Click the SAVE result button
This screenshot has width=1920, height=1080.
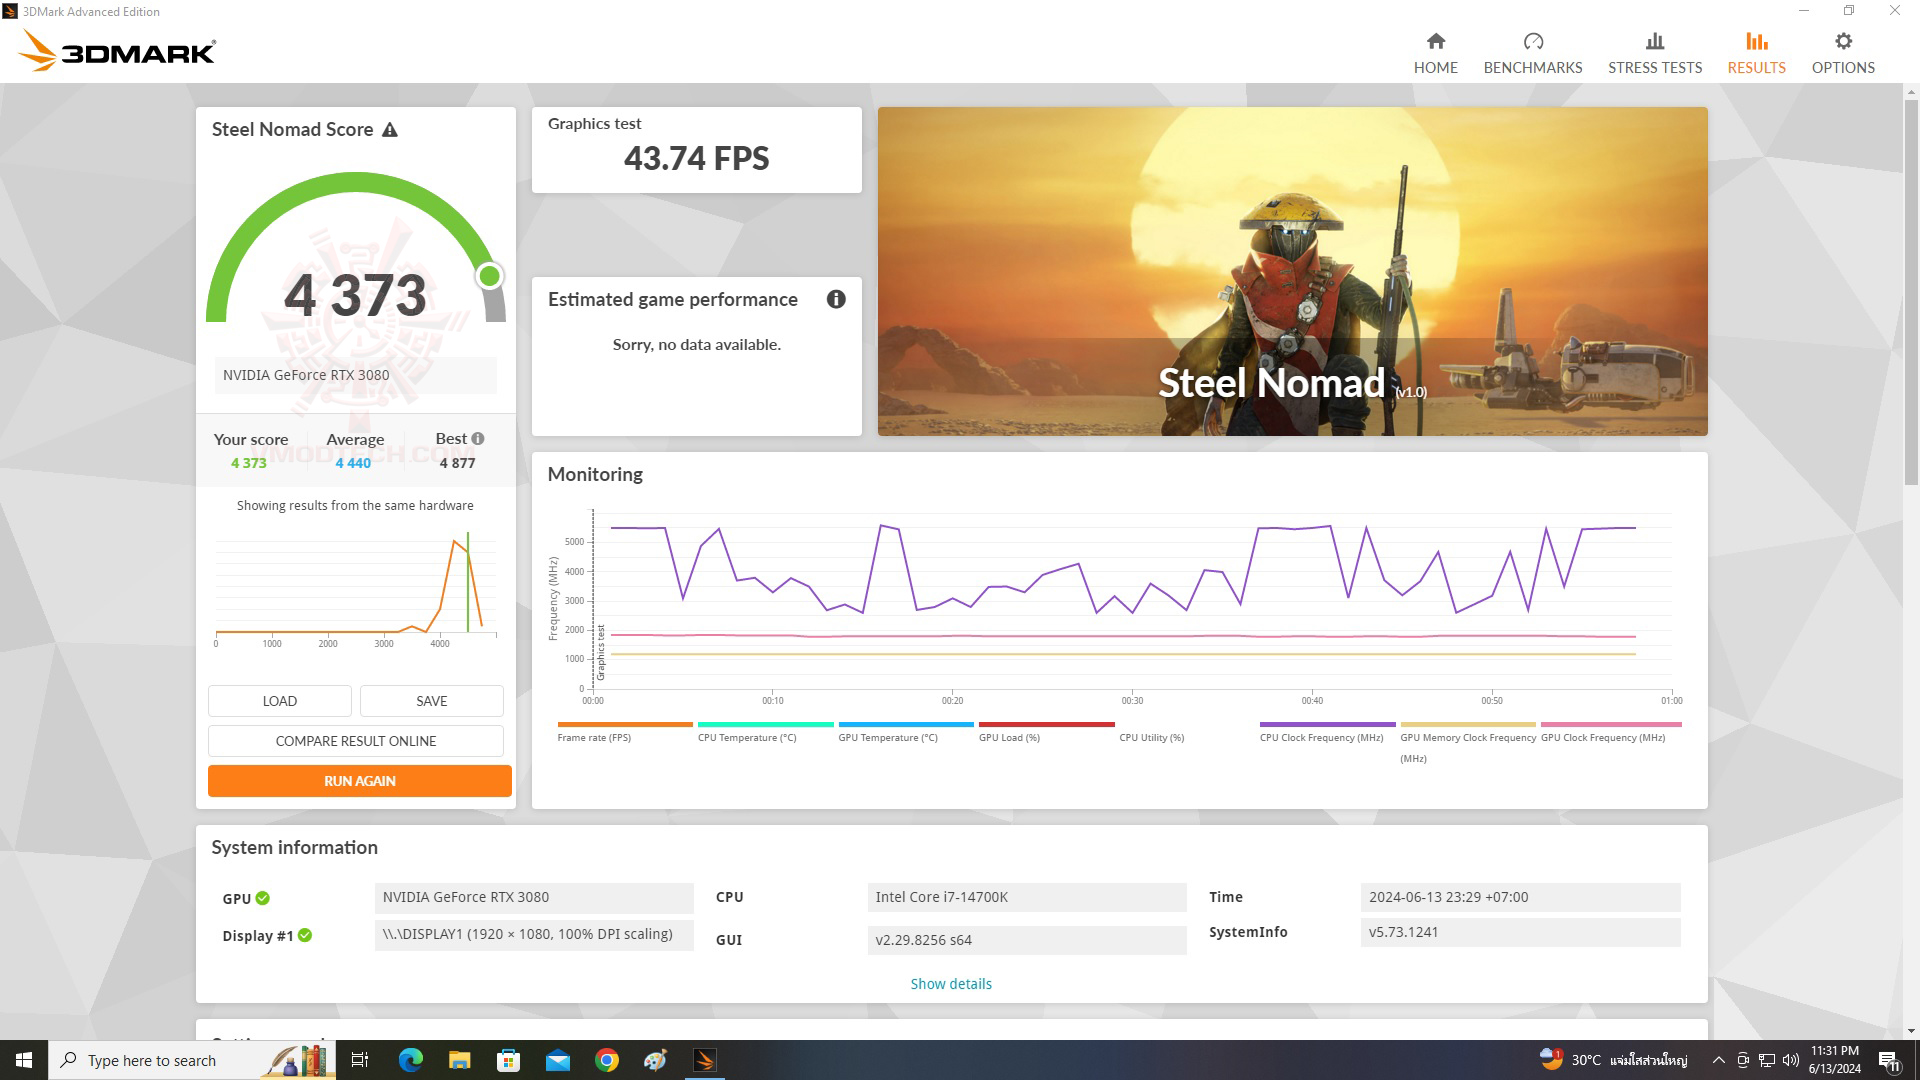(x=431, y=700)
